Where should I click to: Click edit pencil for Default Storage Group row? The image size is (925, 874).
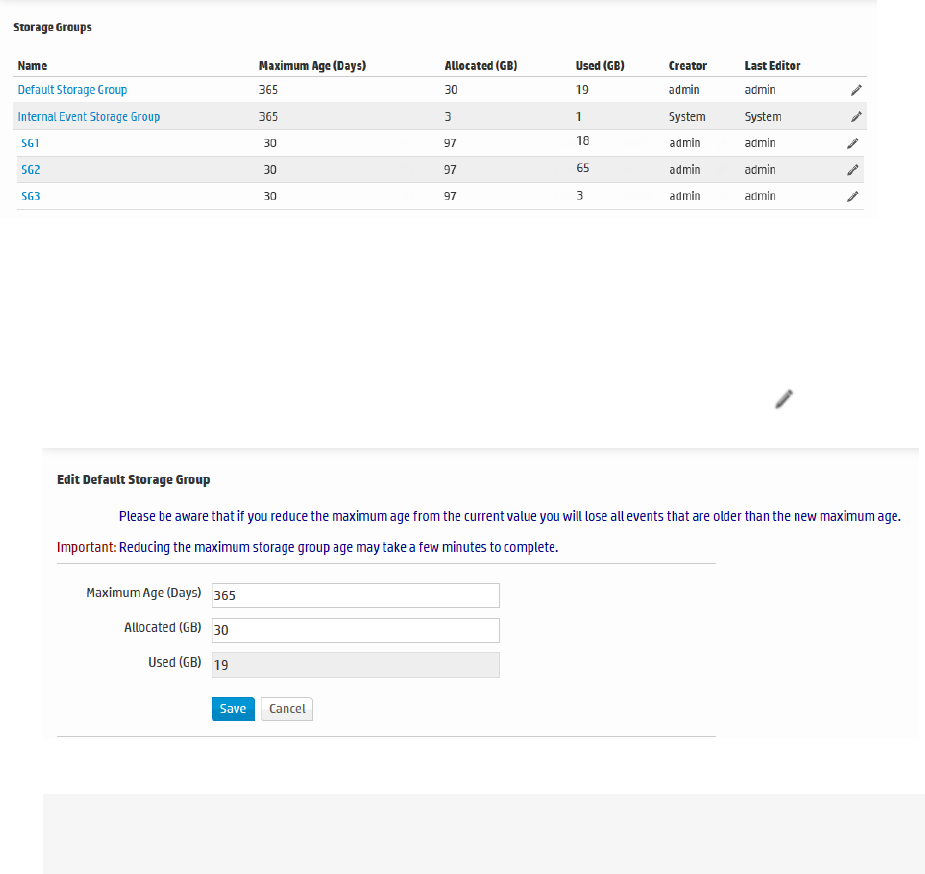click(x=856, y=90)
